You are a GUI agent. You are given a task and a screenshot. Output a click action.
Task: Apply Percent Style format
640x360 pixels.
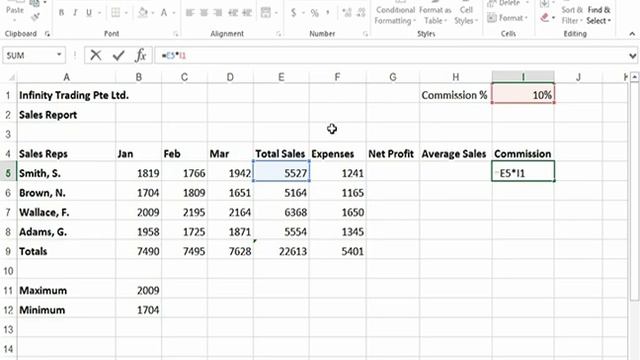click(x=314, y=13)
